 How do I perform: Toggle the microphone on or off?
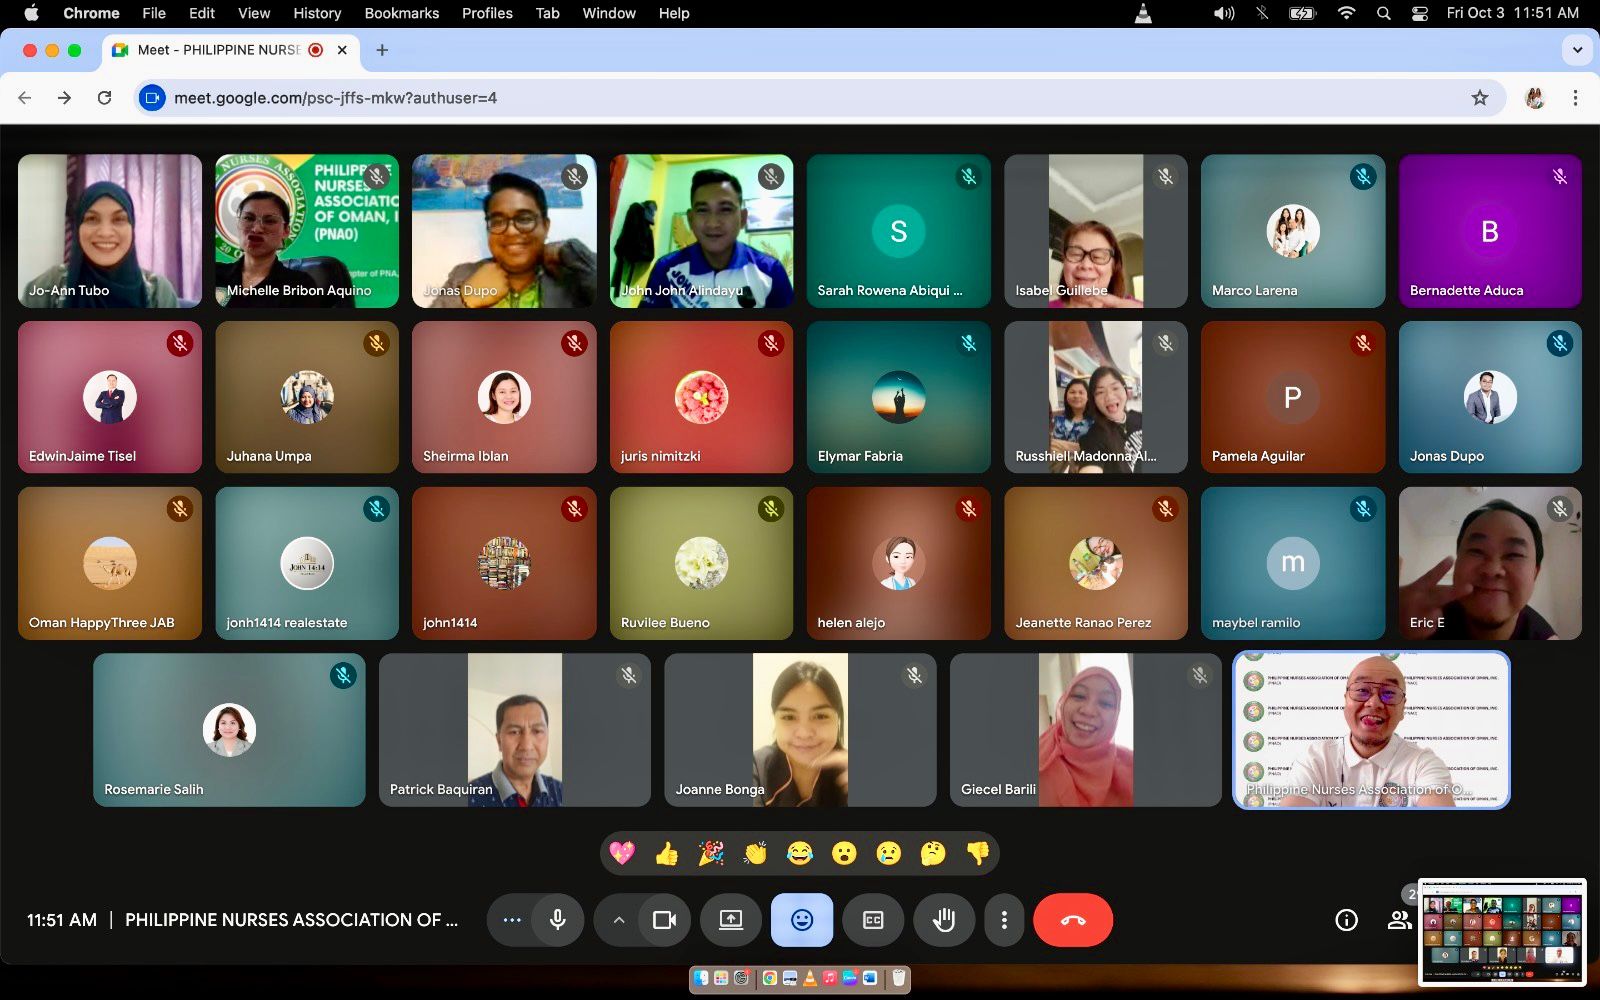(x=558, y=920)
